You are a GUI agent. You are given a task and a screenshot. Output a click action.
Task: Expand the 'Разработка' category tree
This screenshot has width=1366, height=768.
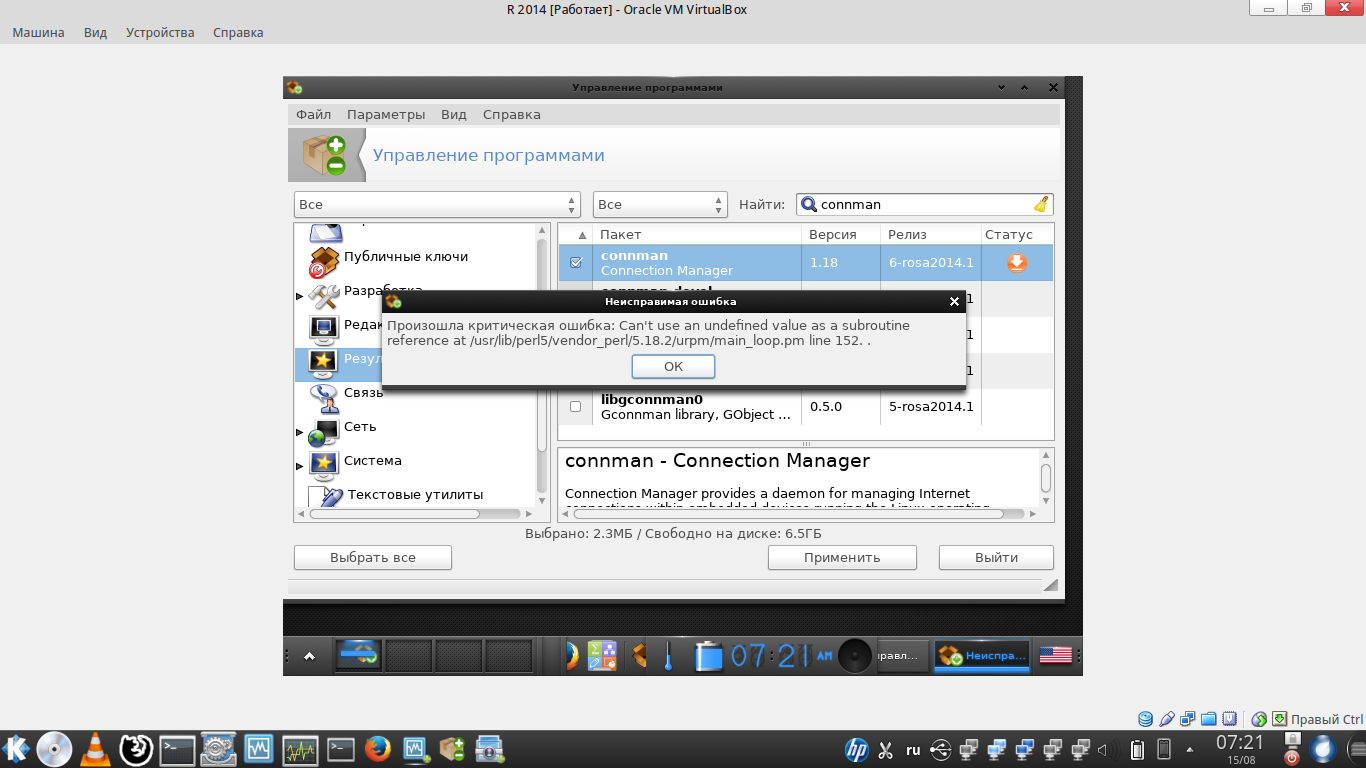[300, 296]
